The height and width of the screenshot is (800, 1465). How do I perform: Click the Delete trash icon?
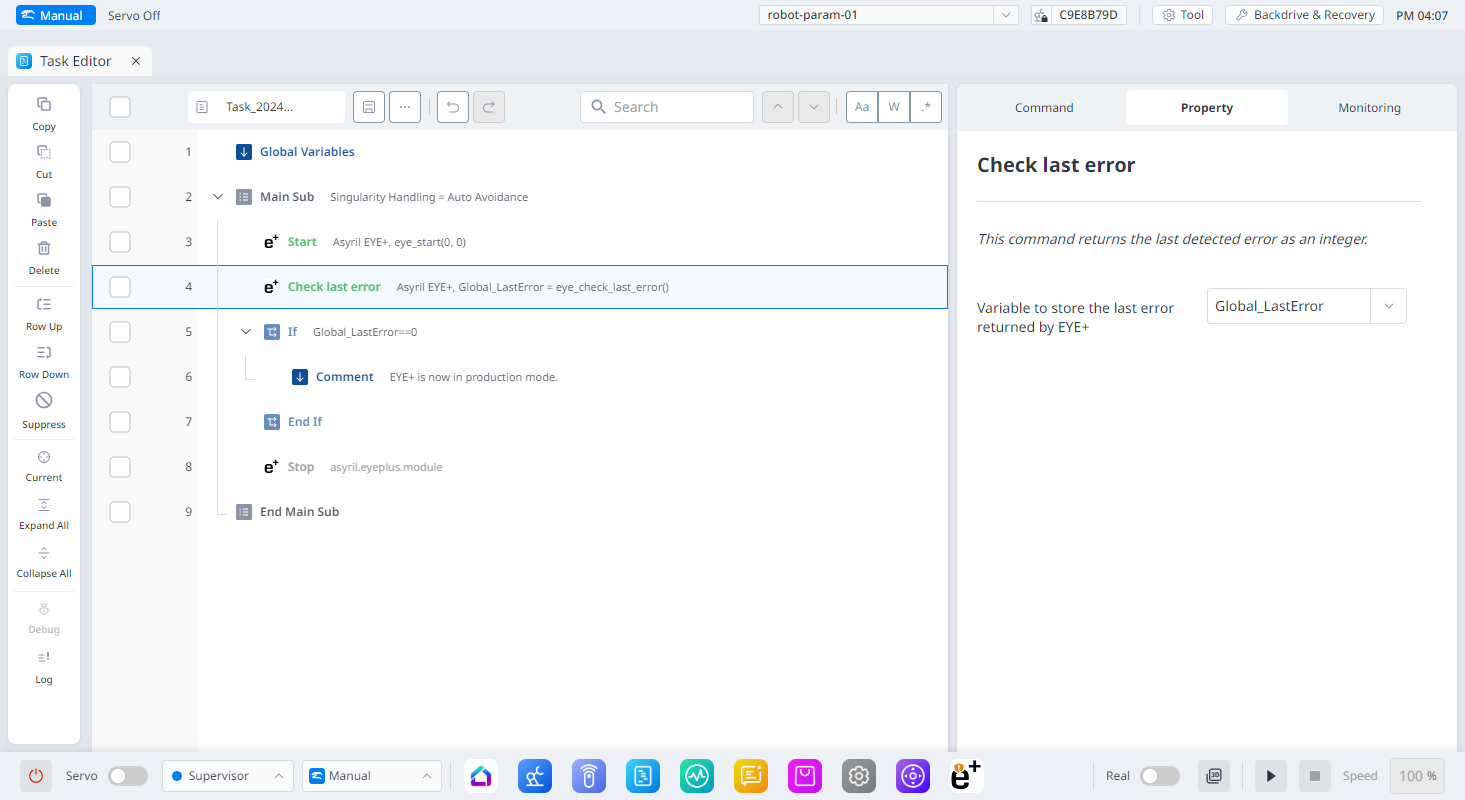(44, 248)
